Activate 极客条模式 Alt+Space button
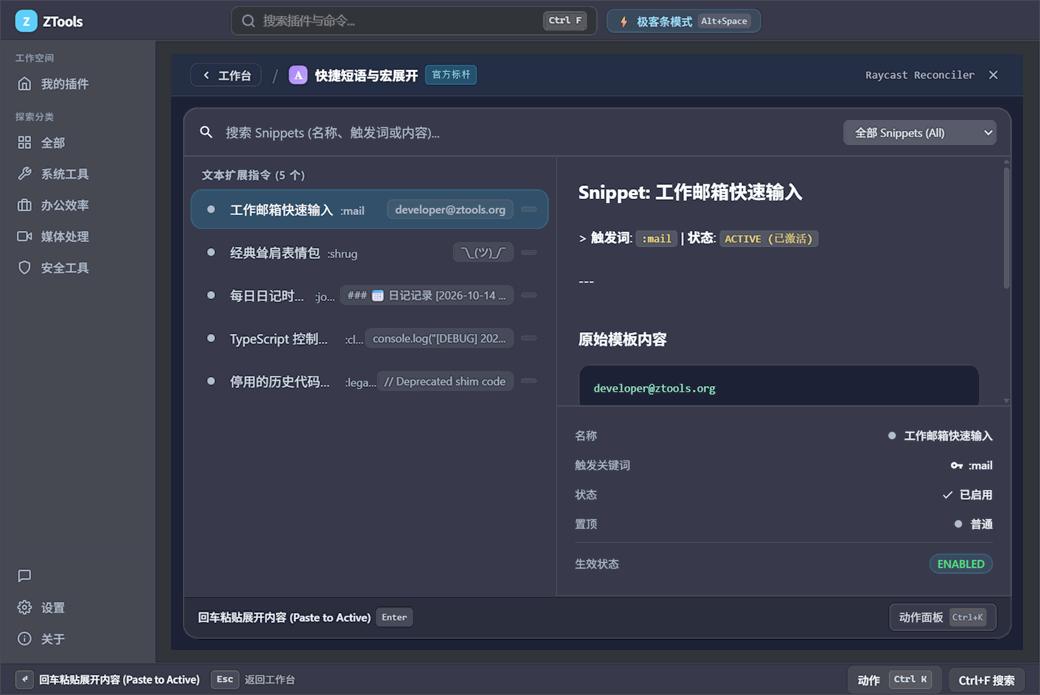 pyautogui.click(x=684, y=21)
